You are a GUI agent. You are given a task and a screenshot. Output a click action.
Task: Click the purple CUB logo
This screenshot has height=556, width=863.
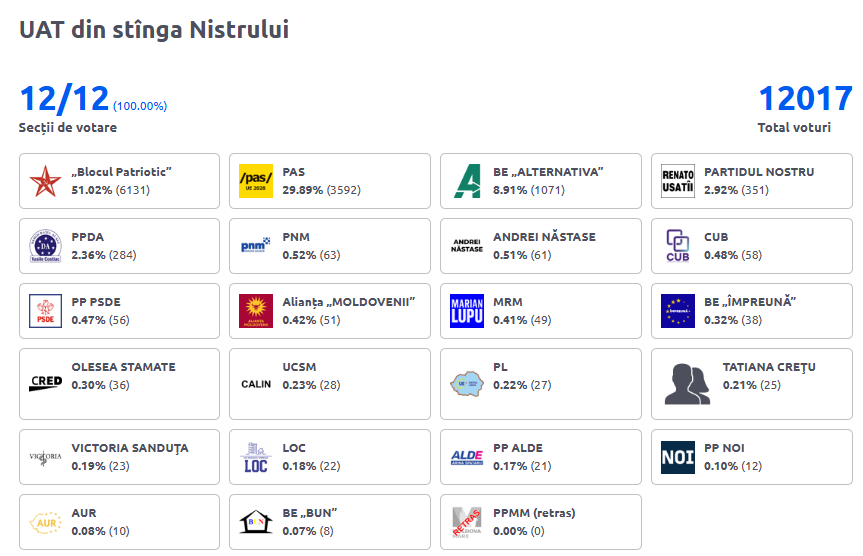pos(678,246)
